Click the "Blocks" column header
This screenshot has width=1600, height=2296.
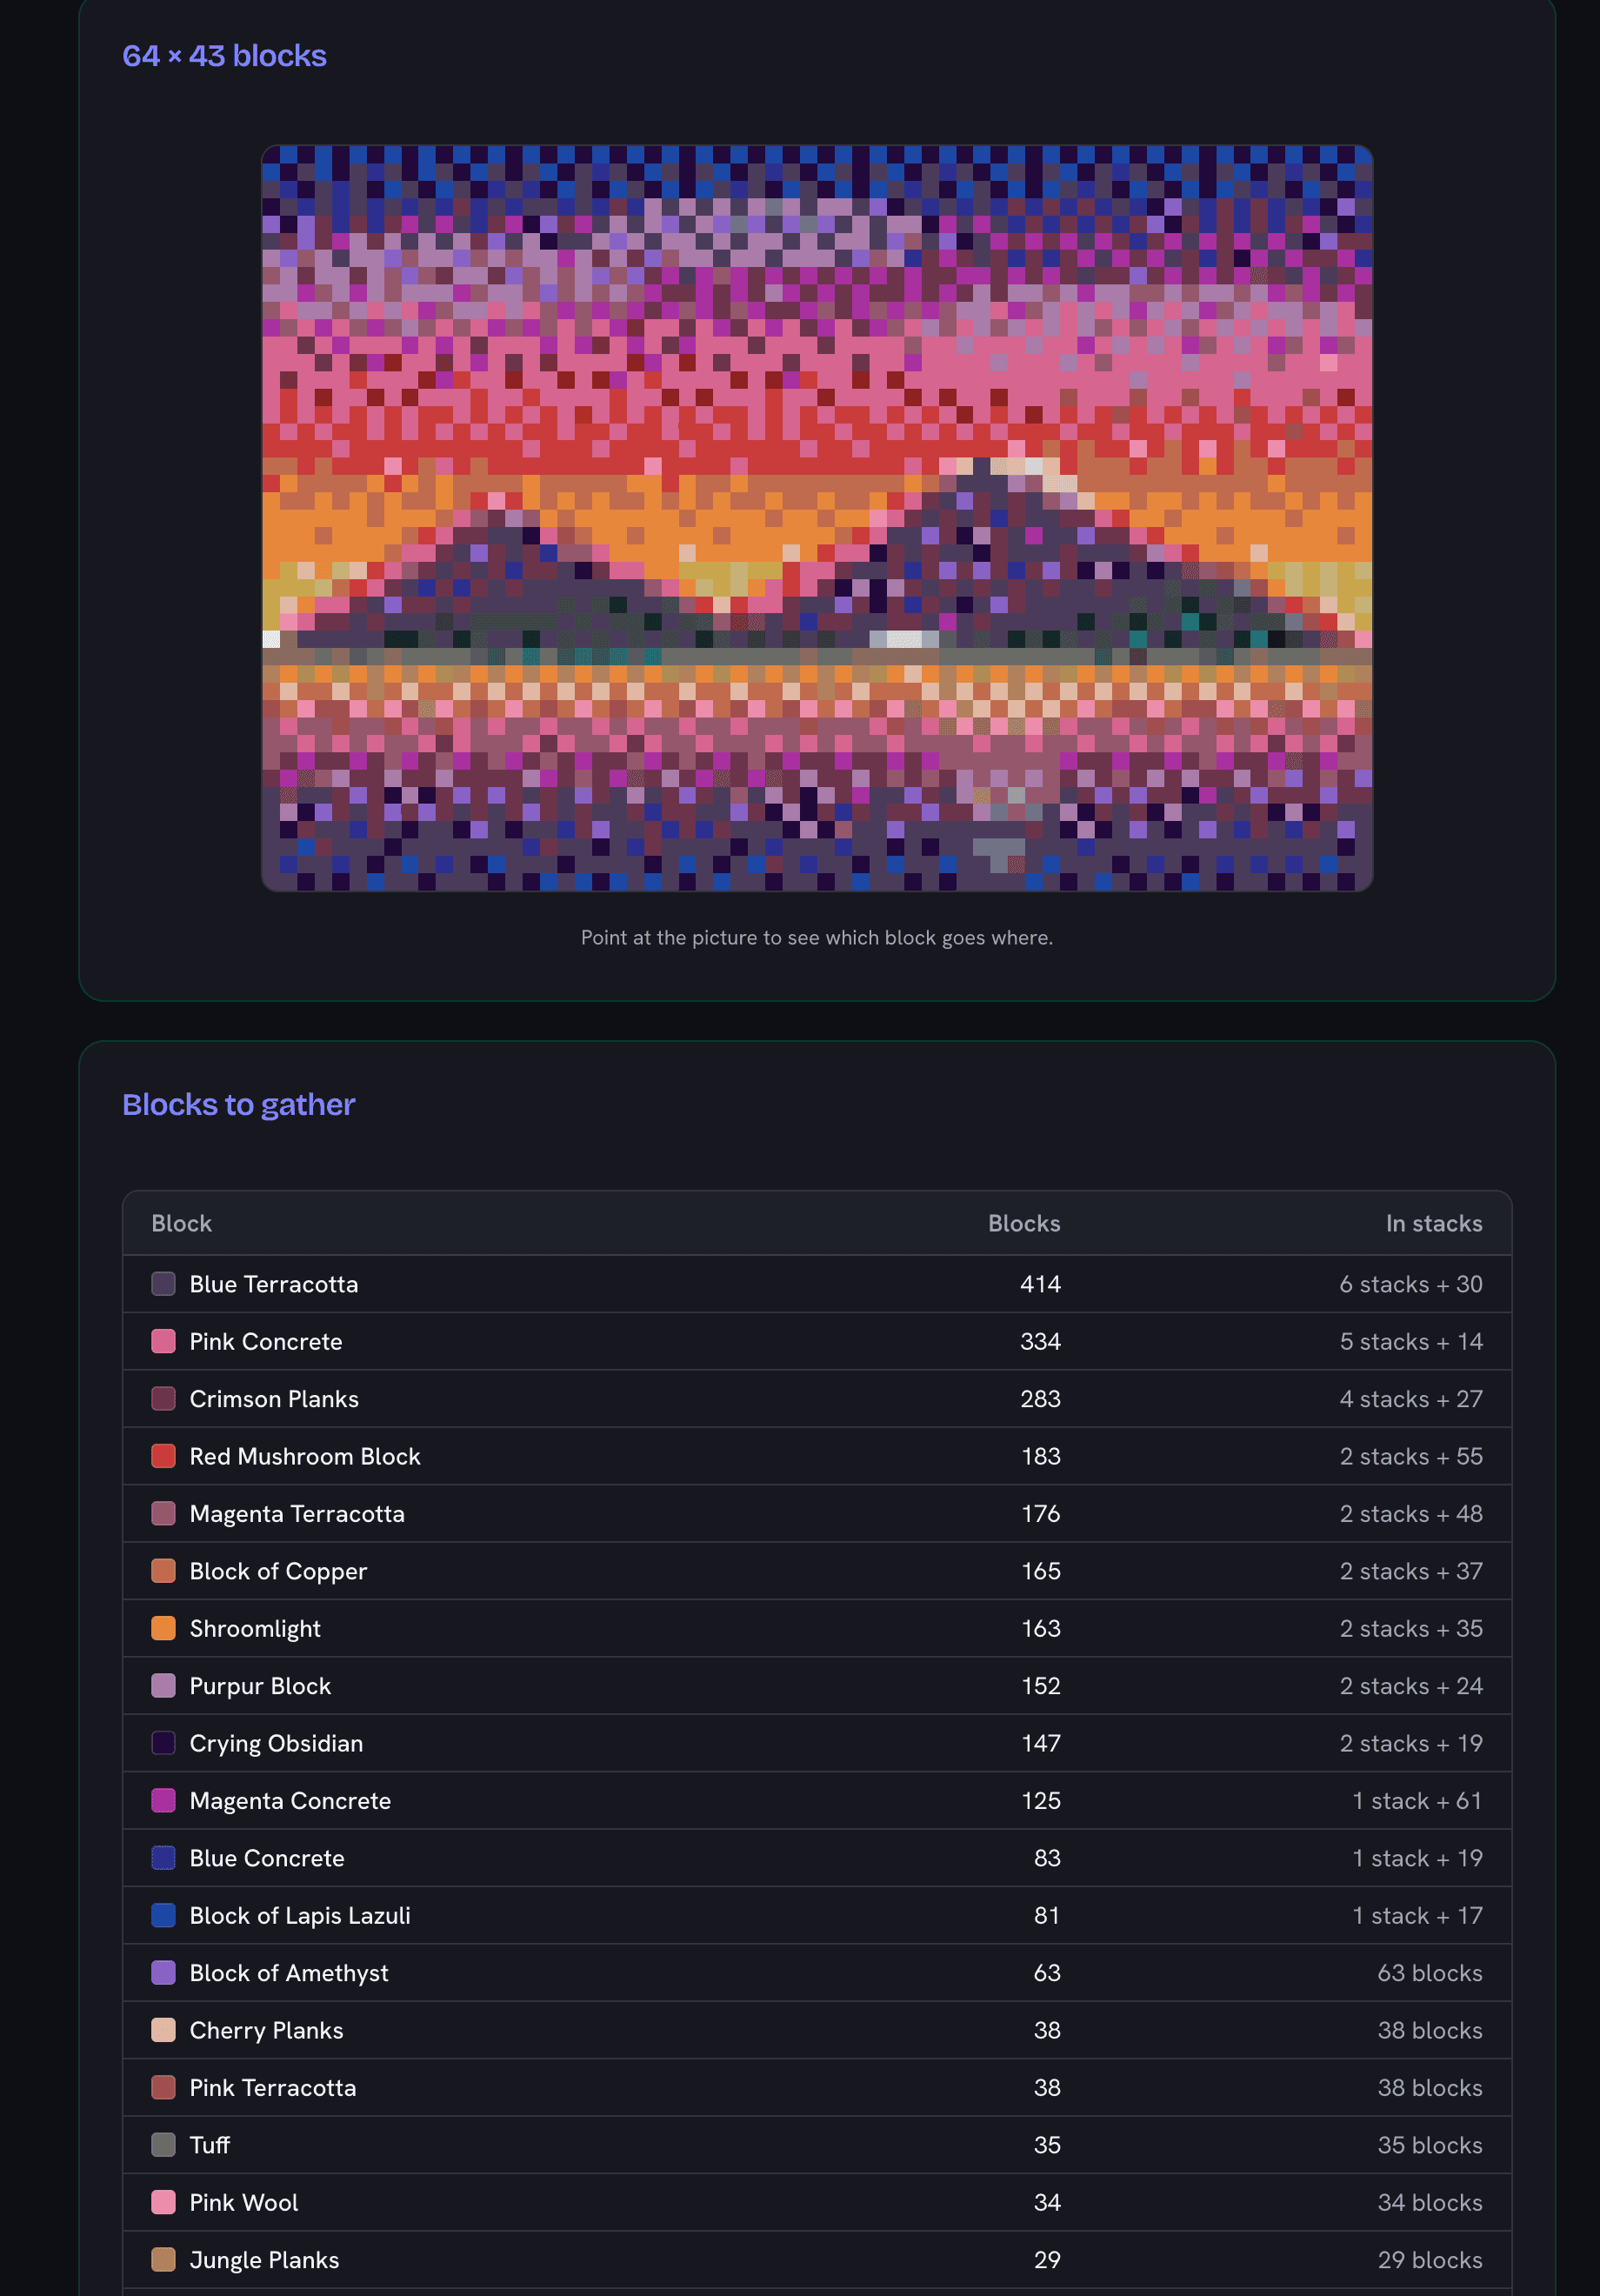(x=1024, y=1224)
